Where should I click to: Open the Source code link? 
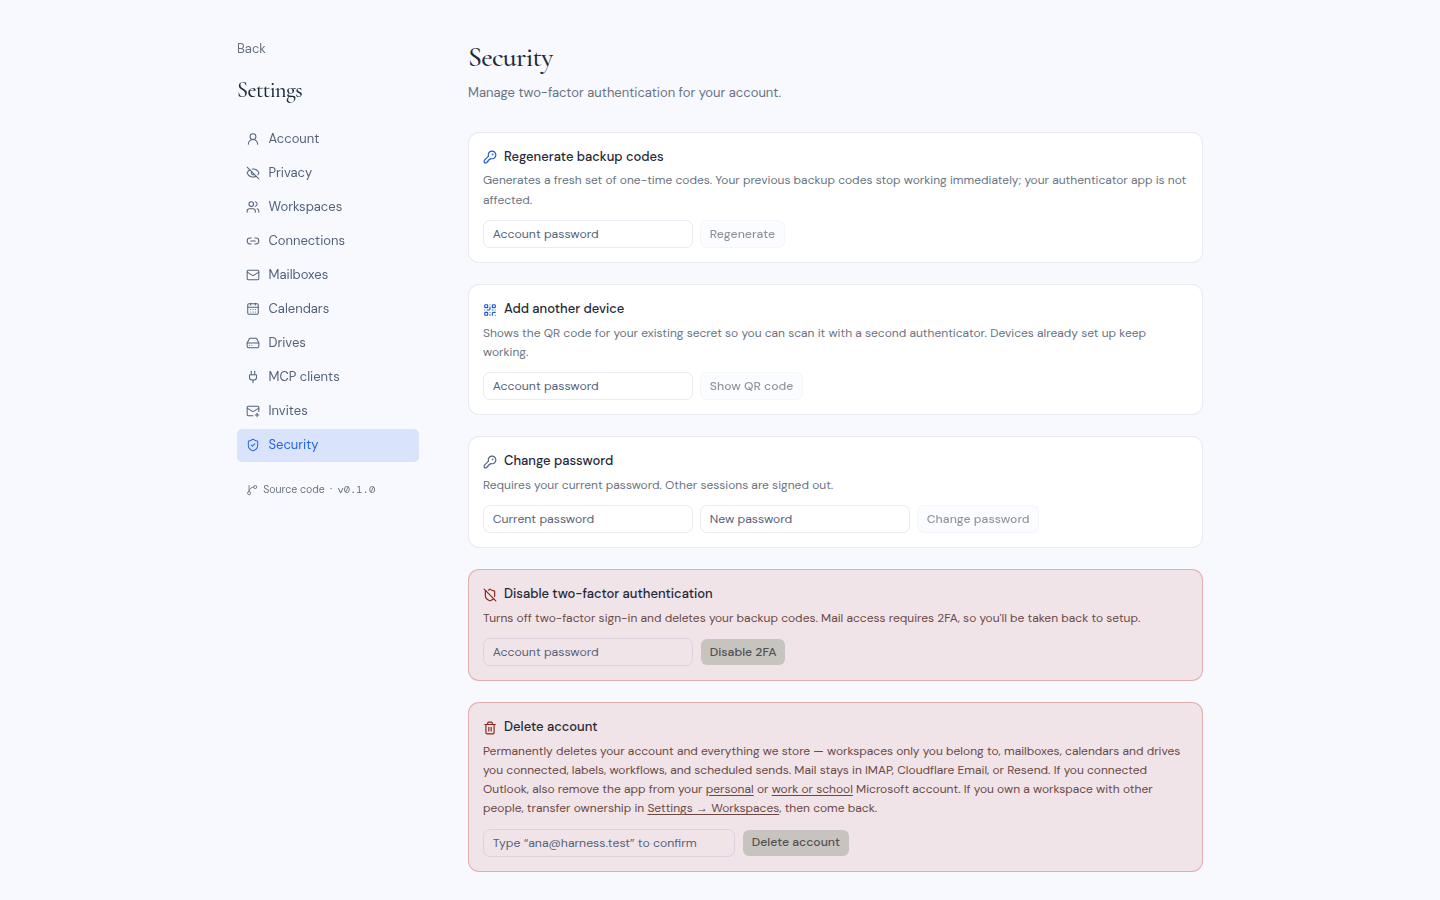tap(293, 490)
